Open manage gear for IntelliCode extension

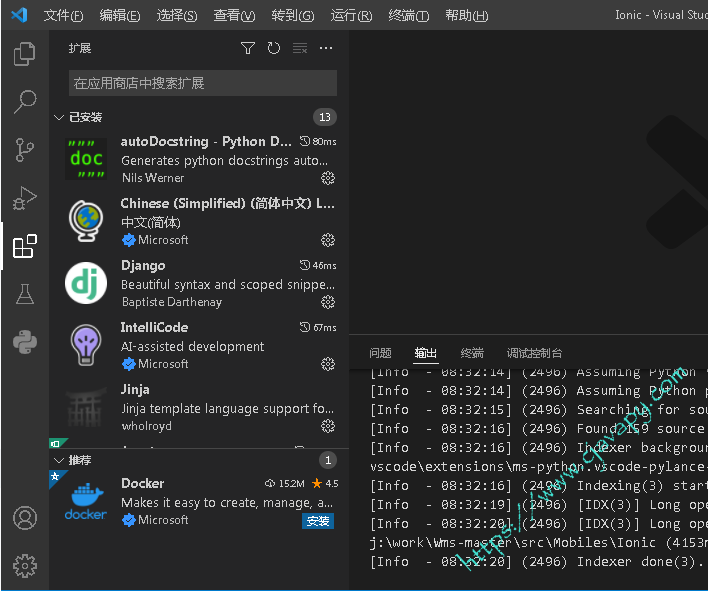click(x=328, y=364)
